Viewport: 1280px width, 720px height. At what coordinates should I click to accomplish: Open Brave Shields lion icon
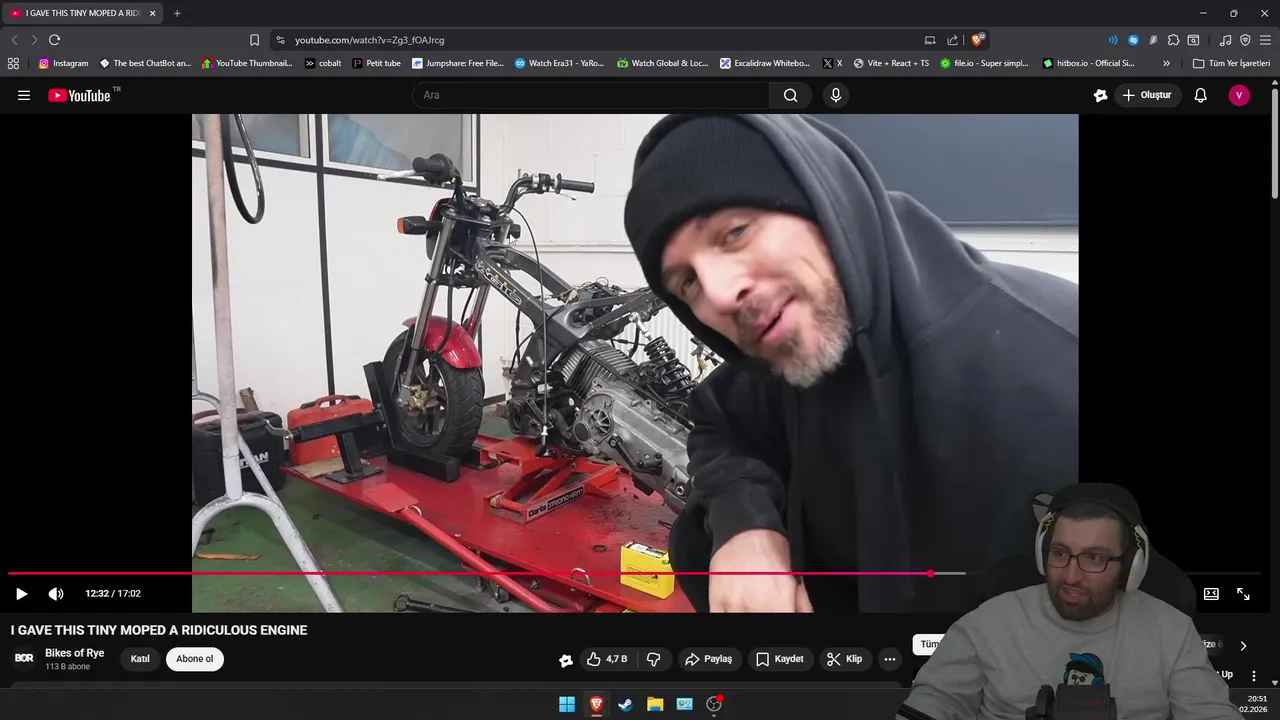coord(978,40)
